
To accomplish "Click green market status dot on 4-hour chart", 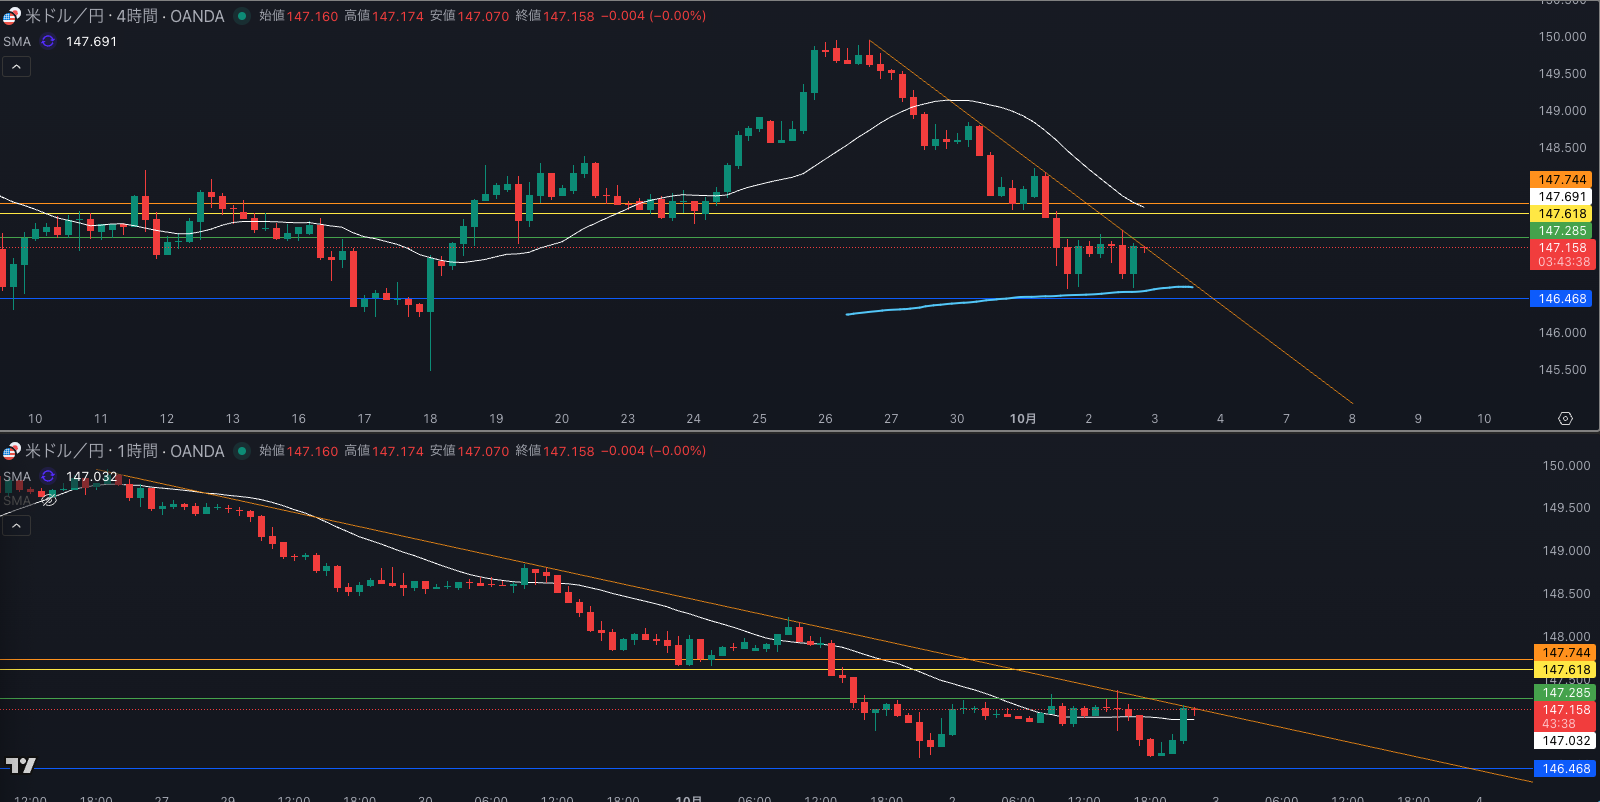I will [x=242, y=16].
